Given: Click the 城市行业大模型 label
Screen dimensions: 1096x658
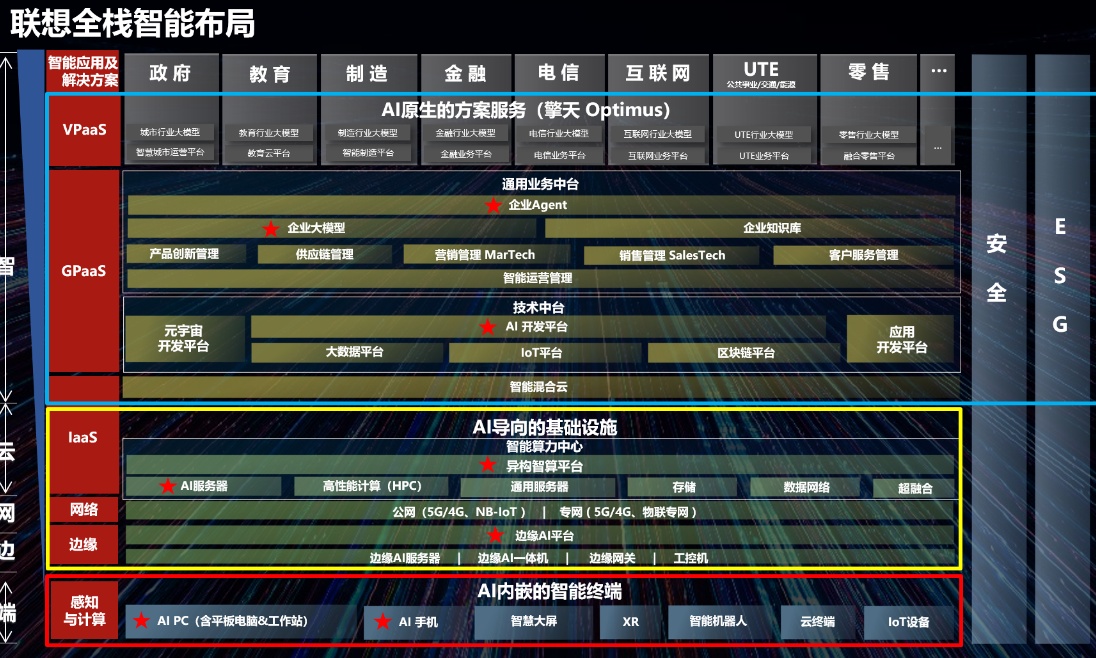Looking at the screenshot, I should tap(170, 132).
